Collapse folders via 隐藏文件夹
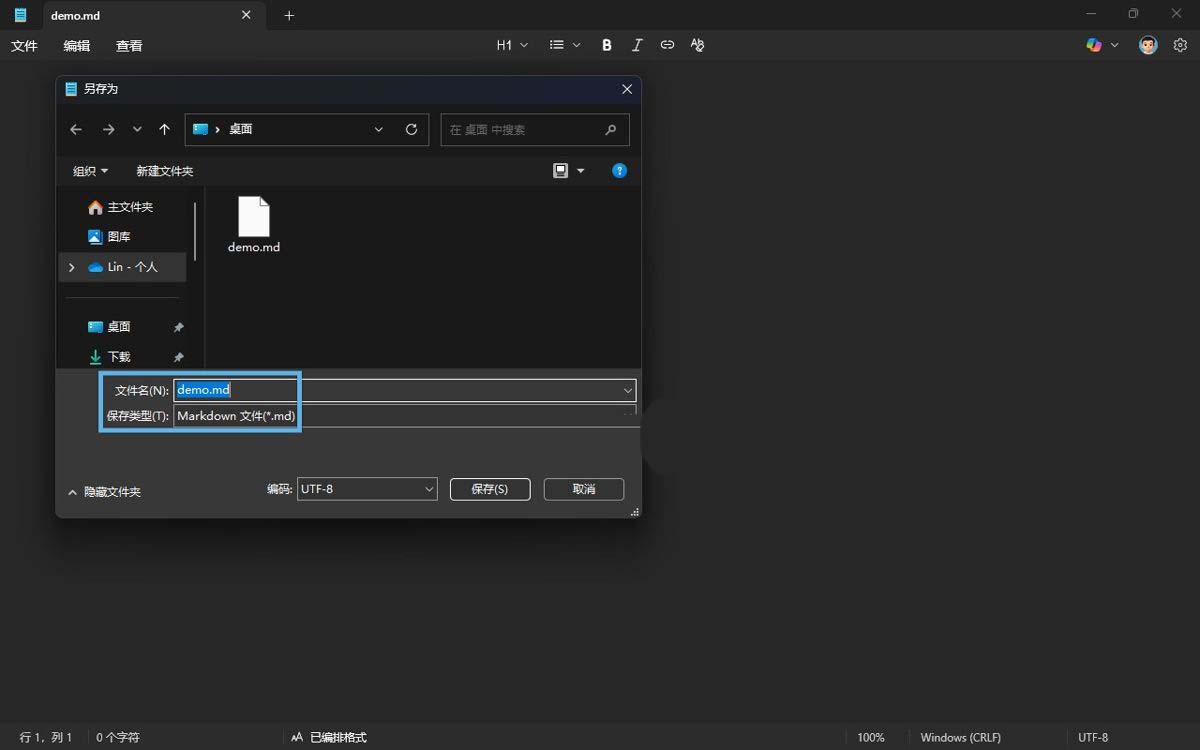The height and width of the screenshot is (750, 1200). point(104,492)
